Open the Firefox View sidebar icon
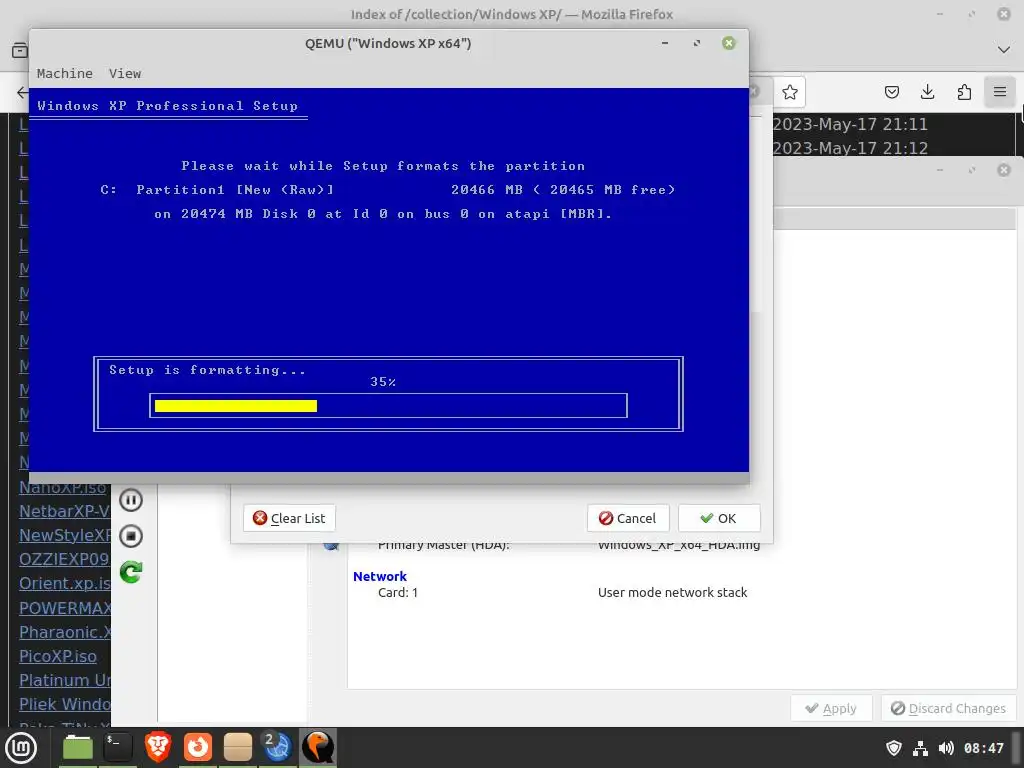This screenshot has height=768, width=1024. pyautogui.click(x=20, y=50)
